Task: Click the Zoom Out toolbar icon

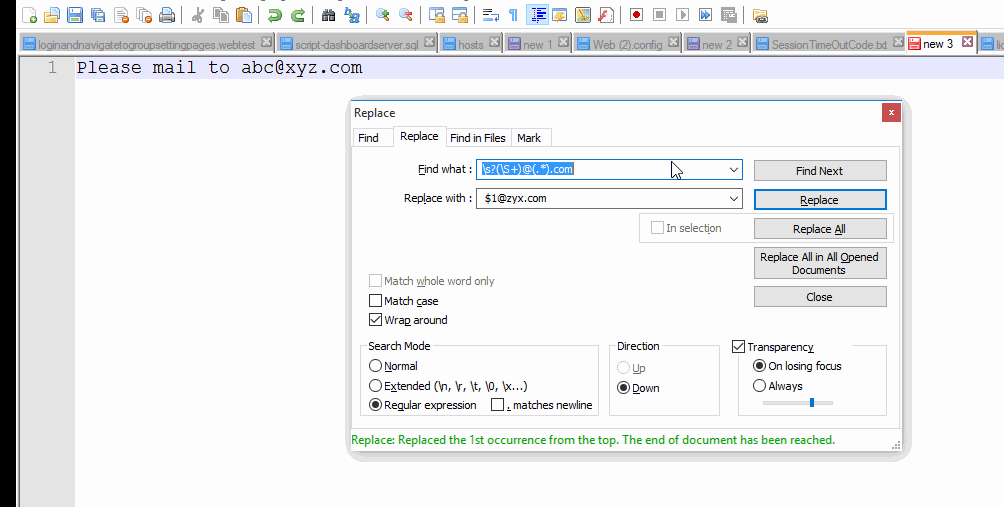Action: [x=405, y=15]
